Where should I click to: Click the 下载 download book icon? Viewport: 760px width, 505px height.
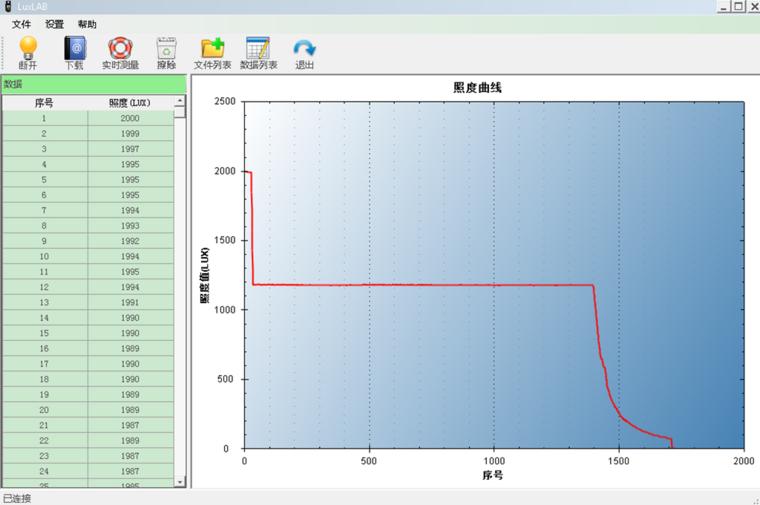tap(75, 47)
